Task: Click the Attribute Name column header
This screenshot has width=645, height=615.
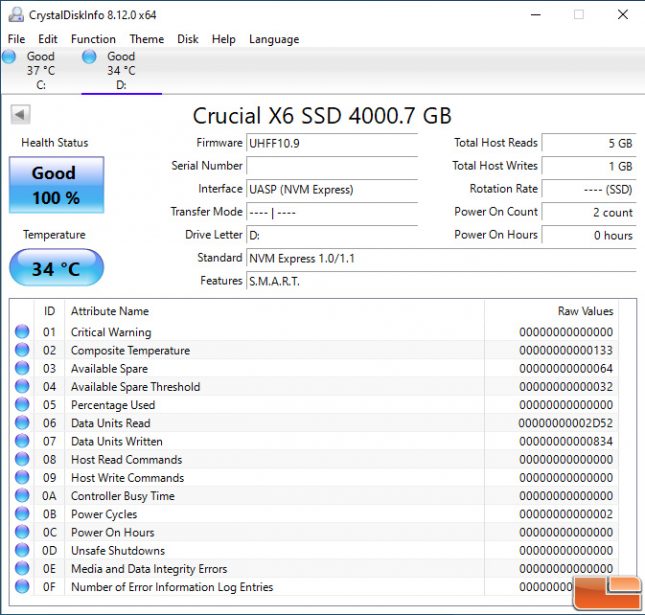Action: click(x=274, y=311)
